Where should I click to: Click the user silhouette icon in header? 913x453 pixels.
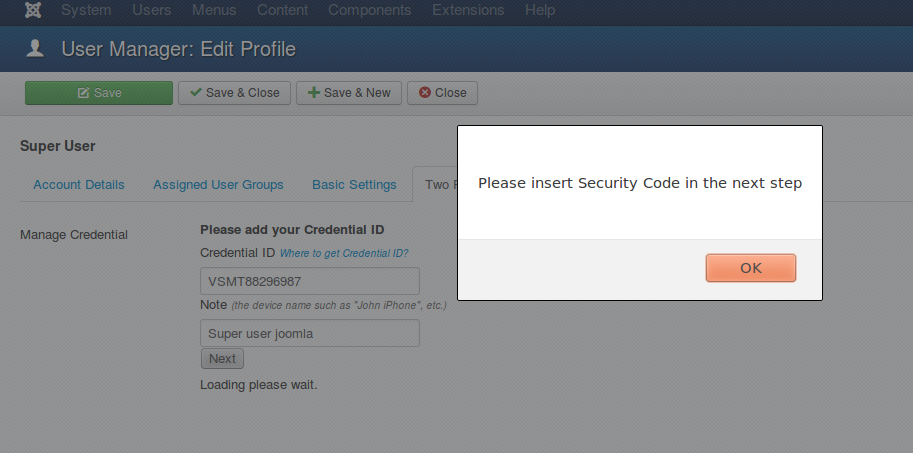(x=35, y=49)
